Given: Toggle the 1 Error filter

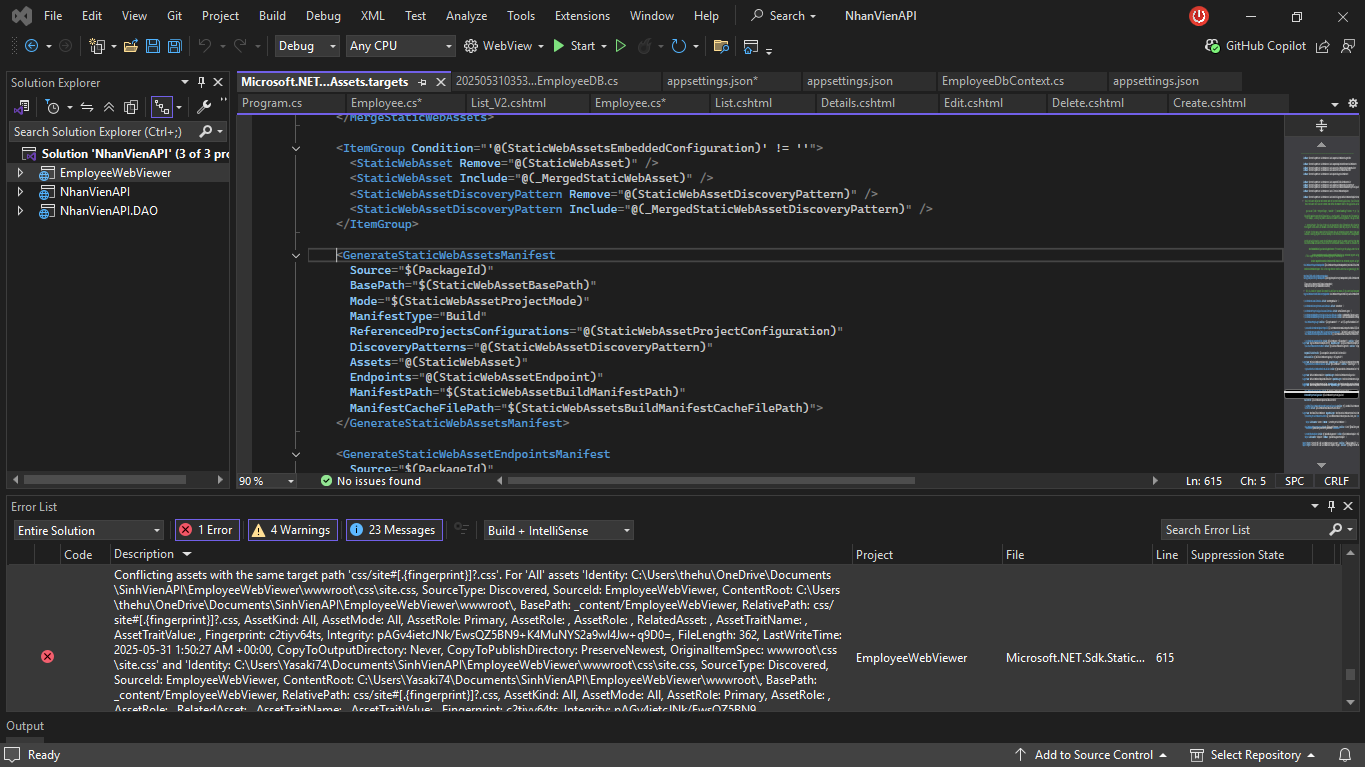Looking at the screenshot, I should [207, 530].
